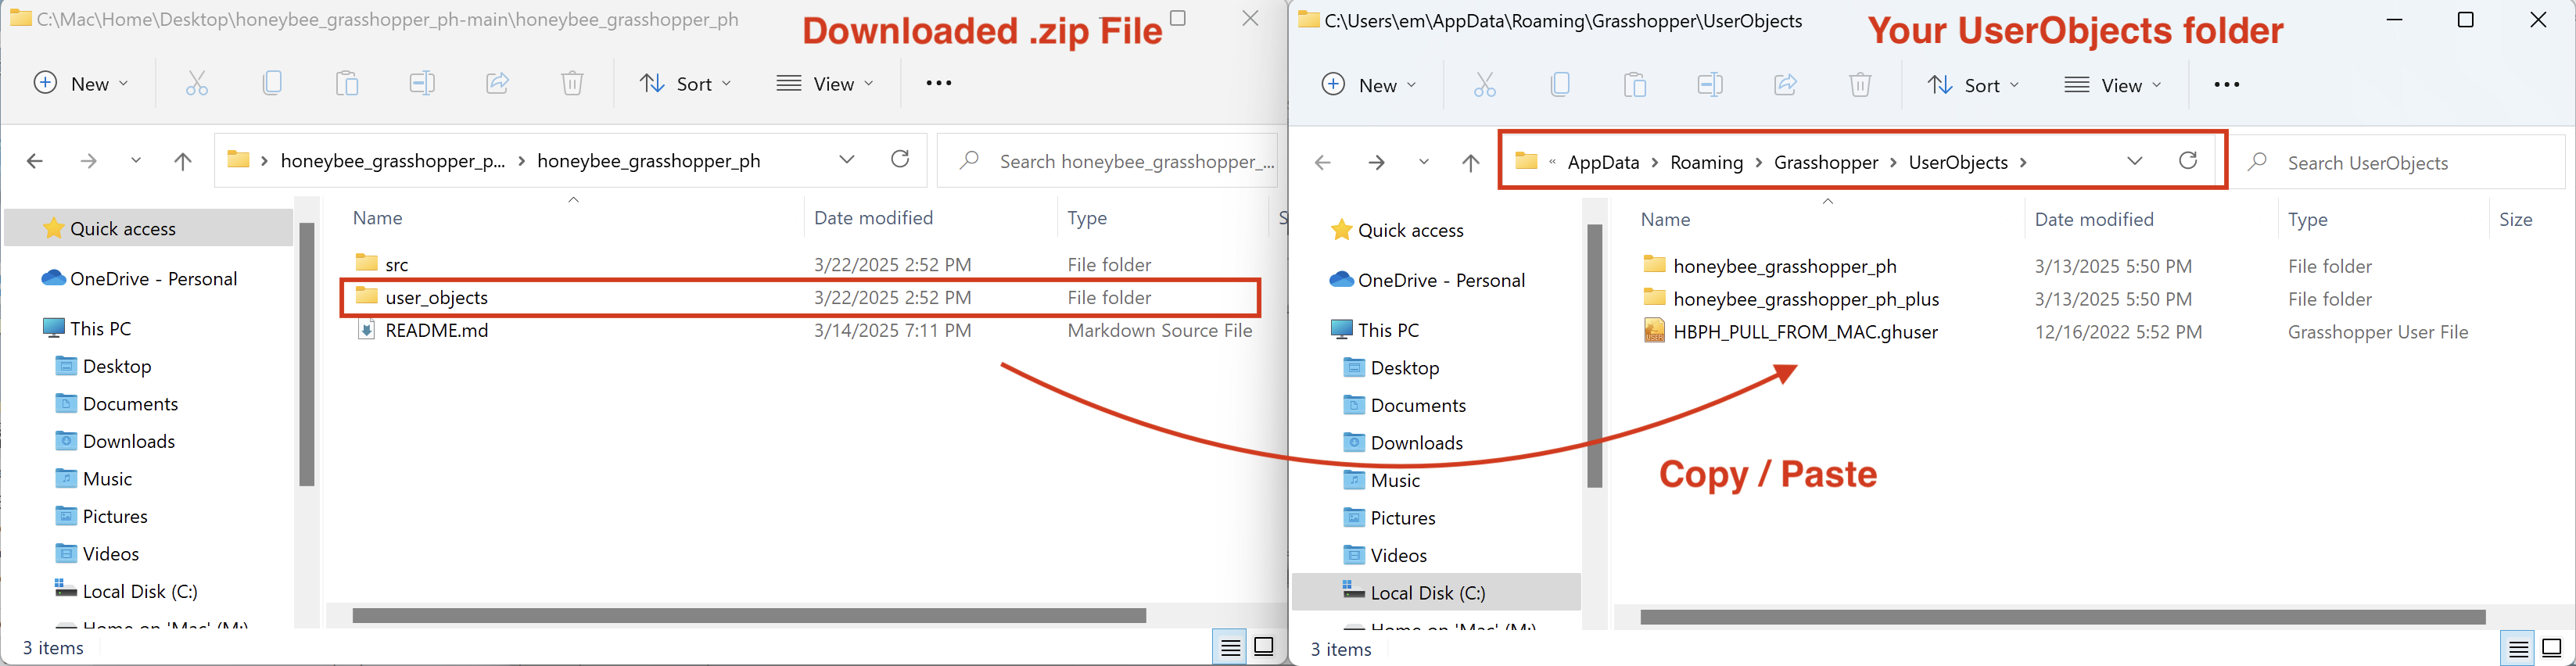Click the Copy icon in the UserObjects window toolbar
The image size is (2576, 666).
[x=1560, y=85]
